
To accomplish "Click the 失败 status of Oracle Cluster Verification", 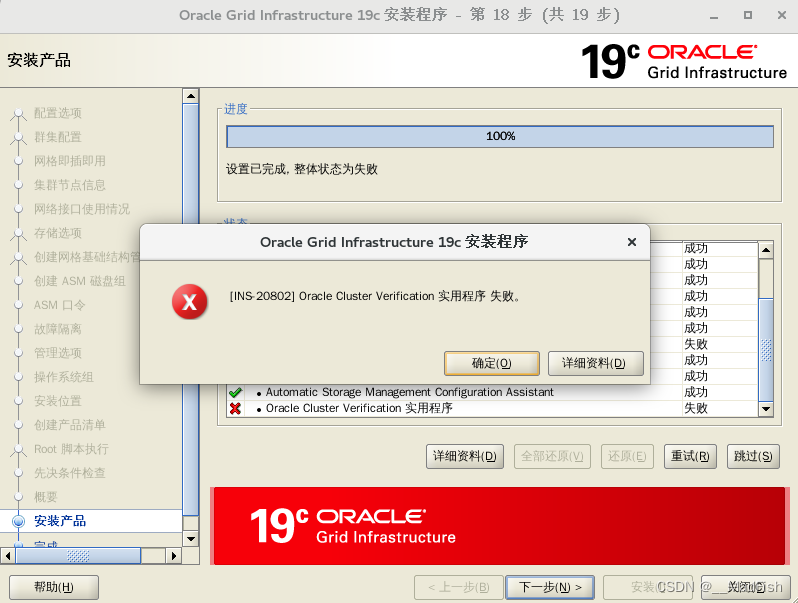I will pos(696,408).
